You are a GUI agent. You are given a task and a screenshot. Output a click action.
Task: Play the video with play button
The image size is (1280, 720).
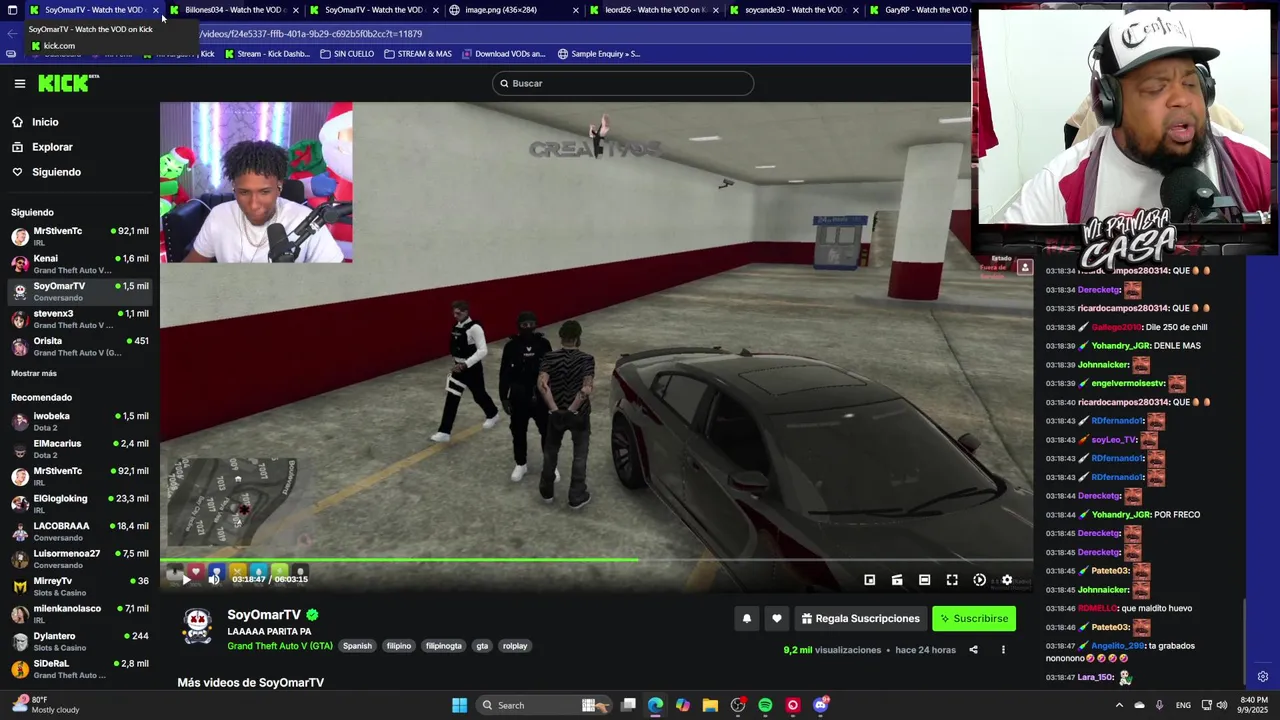pyautogui.click(x=186, y=579)
